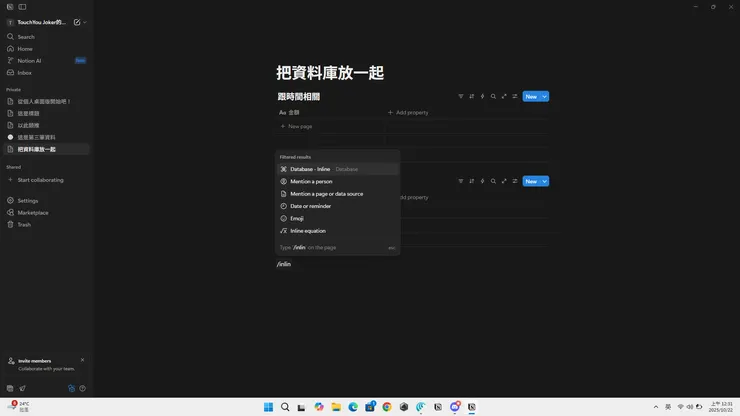Click the blue Notion AI icon at sidebar bottom

[71, 388]
